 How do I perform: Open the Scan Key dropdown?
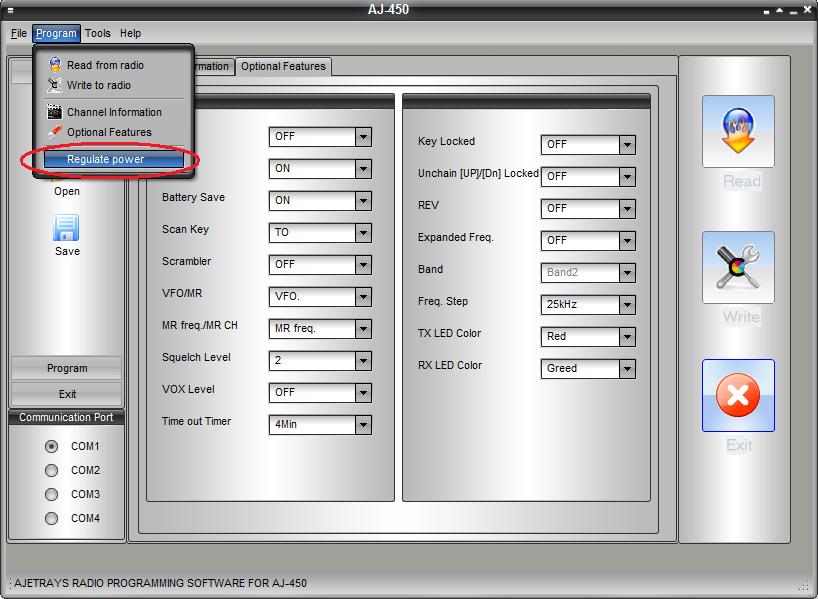coord(363,233)
